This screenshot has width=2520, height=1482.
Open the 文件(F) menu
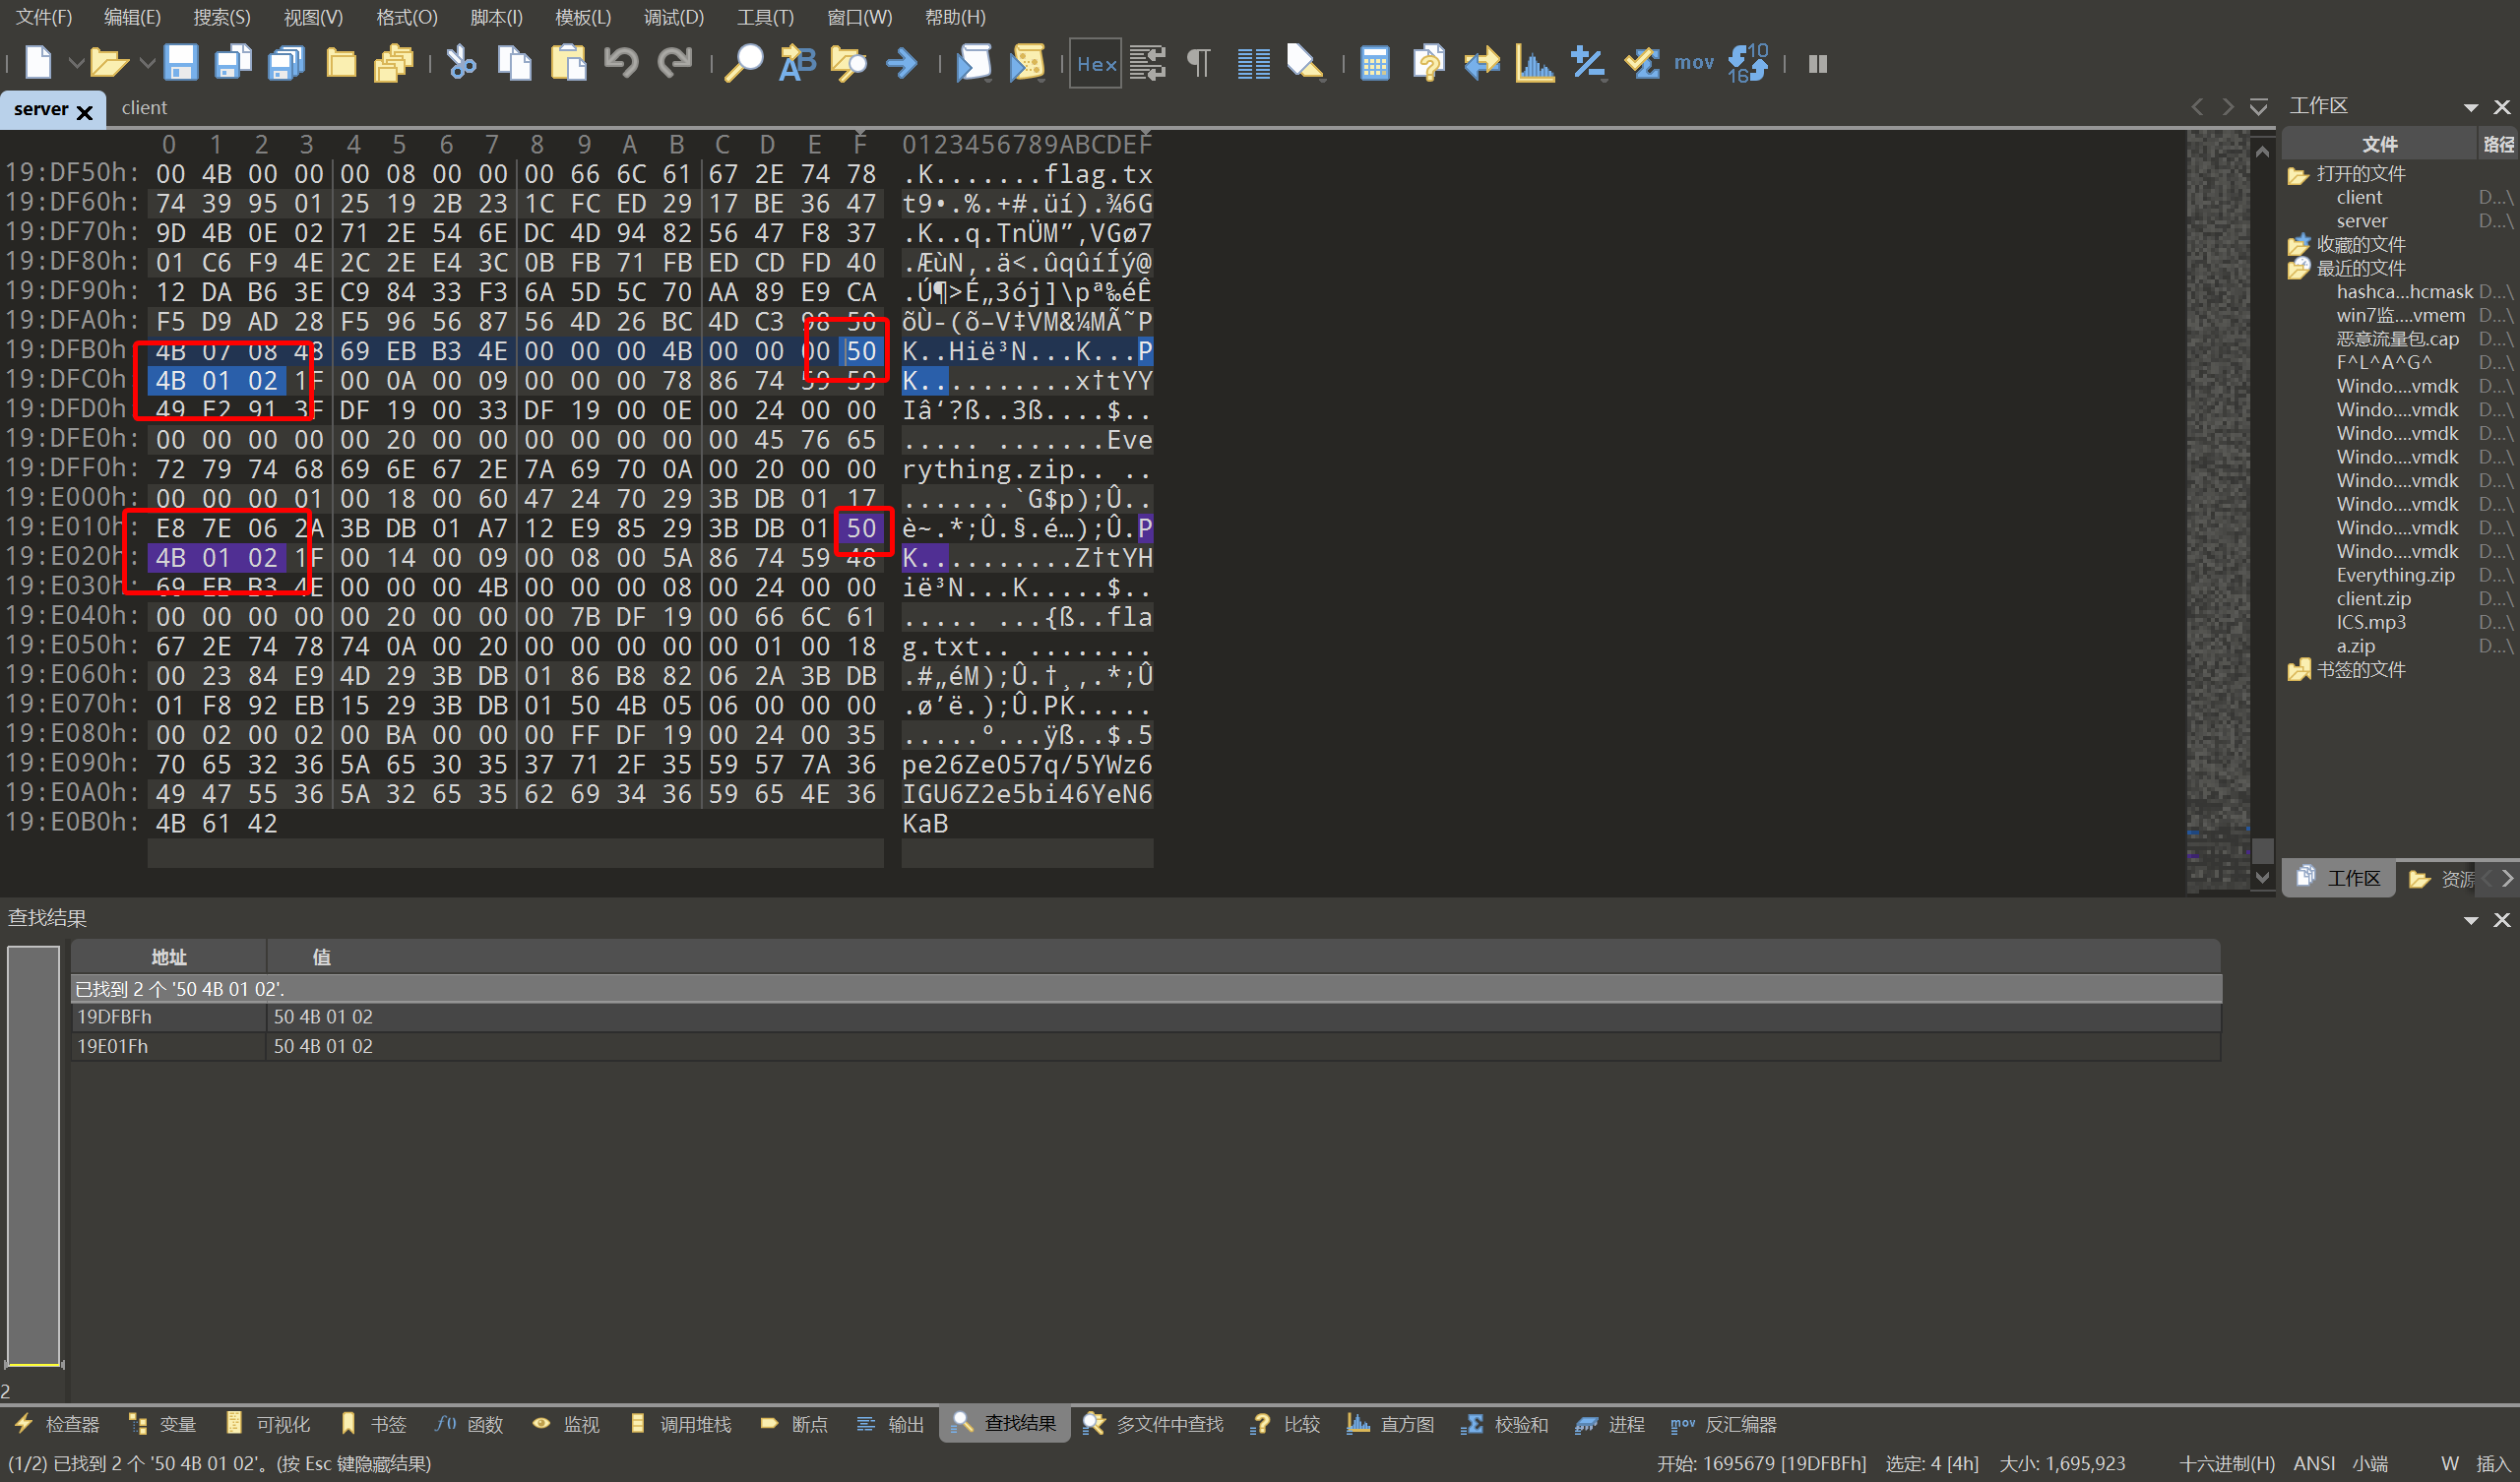coord(44,17)
